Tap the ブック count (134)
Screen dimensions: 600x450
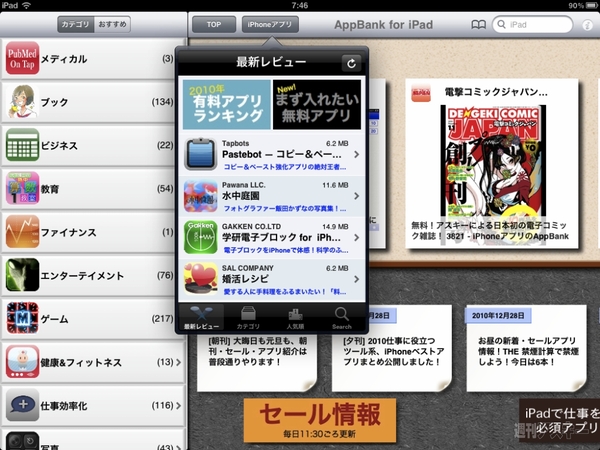pyautogui.click(x=163, y=102)
